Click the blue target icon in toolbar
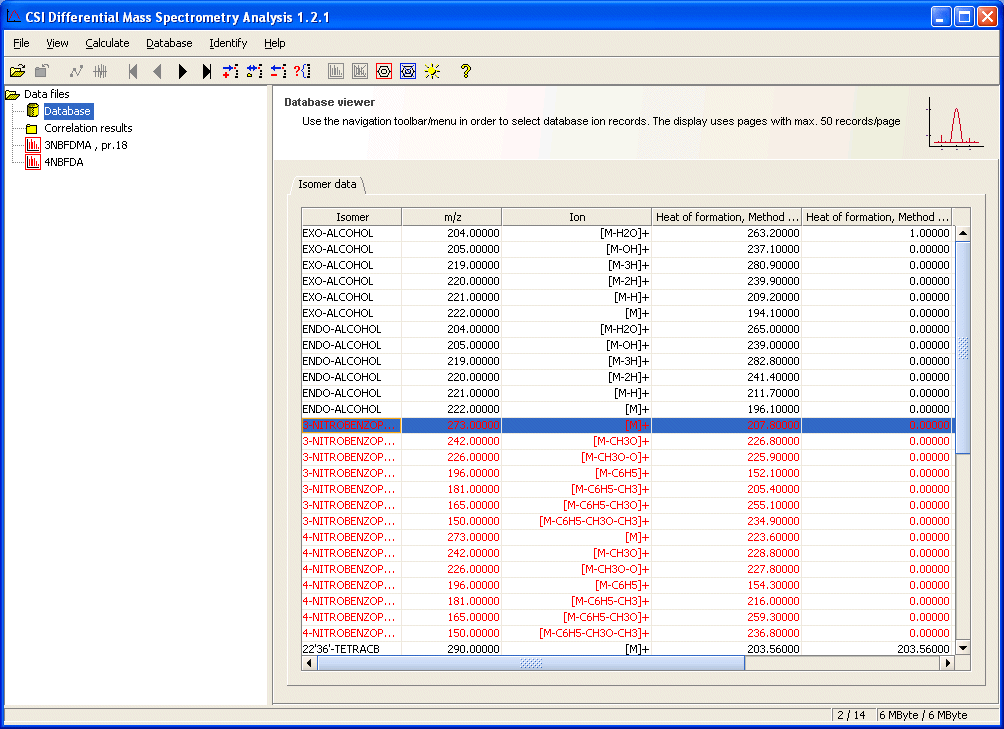Image resolution: width=1004 pixels, height=729 pixels. click(x=408, y=71)
